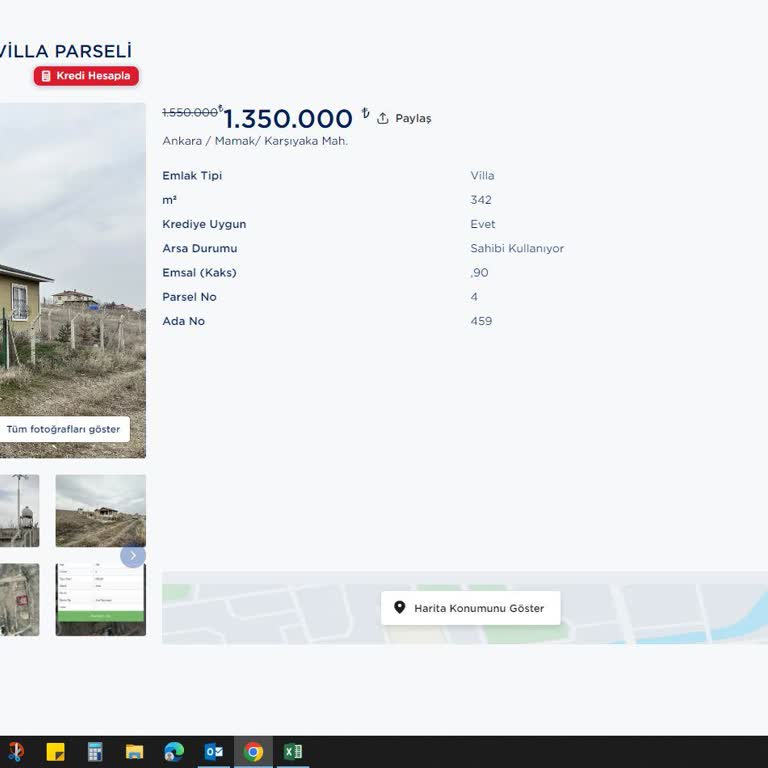The image size is (768, 768).
Task: Select thumbnail showing property details table
Action: pos(100,600)
